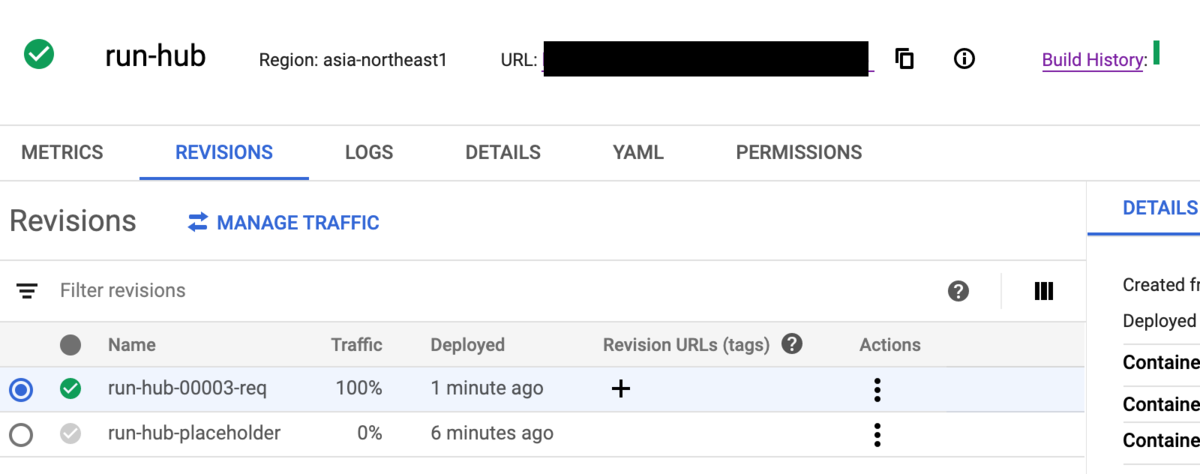Go to the YAML tab
The height and width of the screenshot is (474, 1200).
coord(638,153)
